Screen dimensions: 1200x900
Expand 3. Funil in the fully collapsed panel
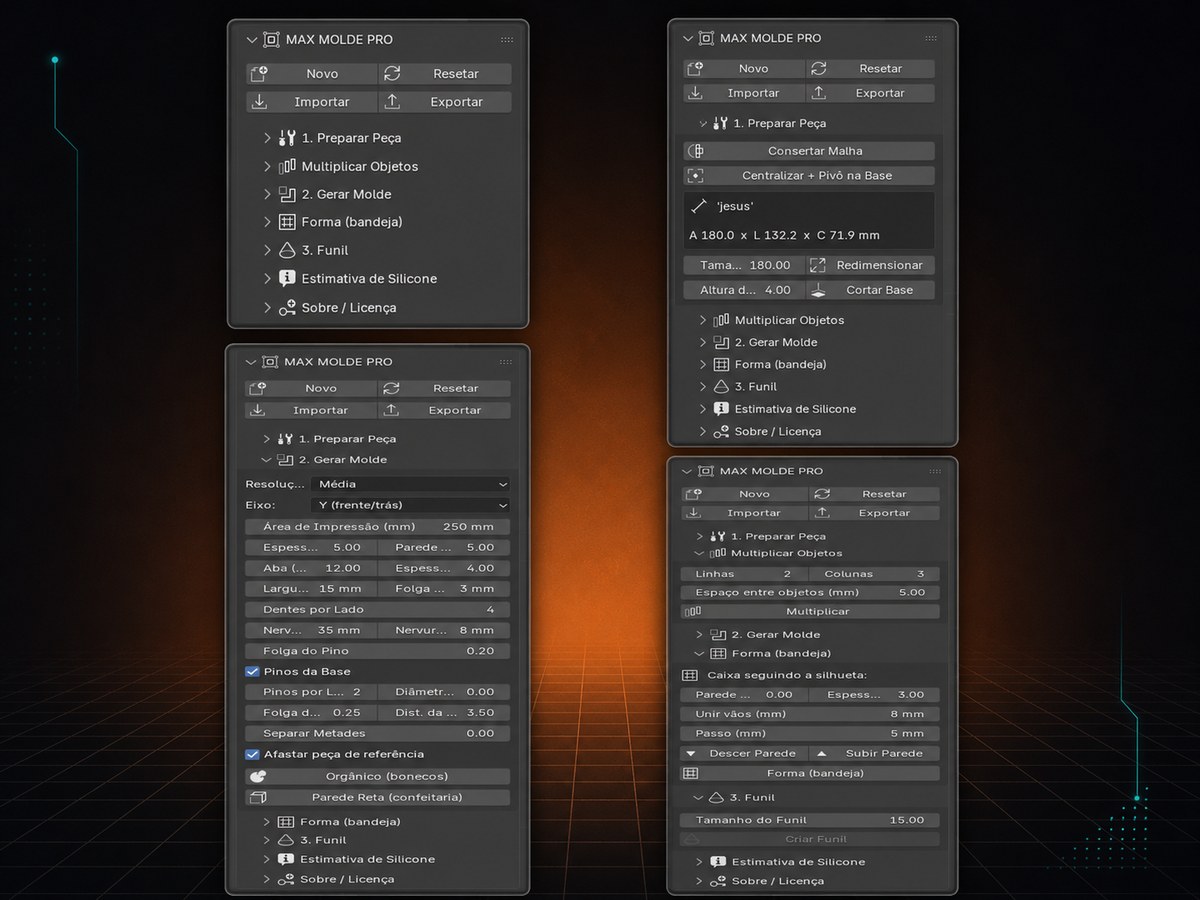(267, 250)
